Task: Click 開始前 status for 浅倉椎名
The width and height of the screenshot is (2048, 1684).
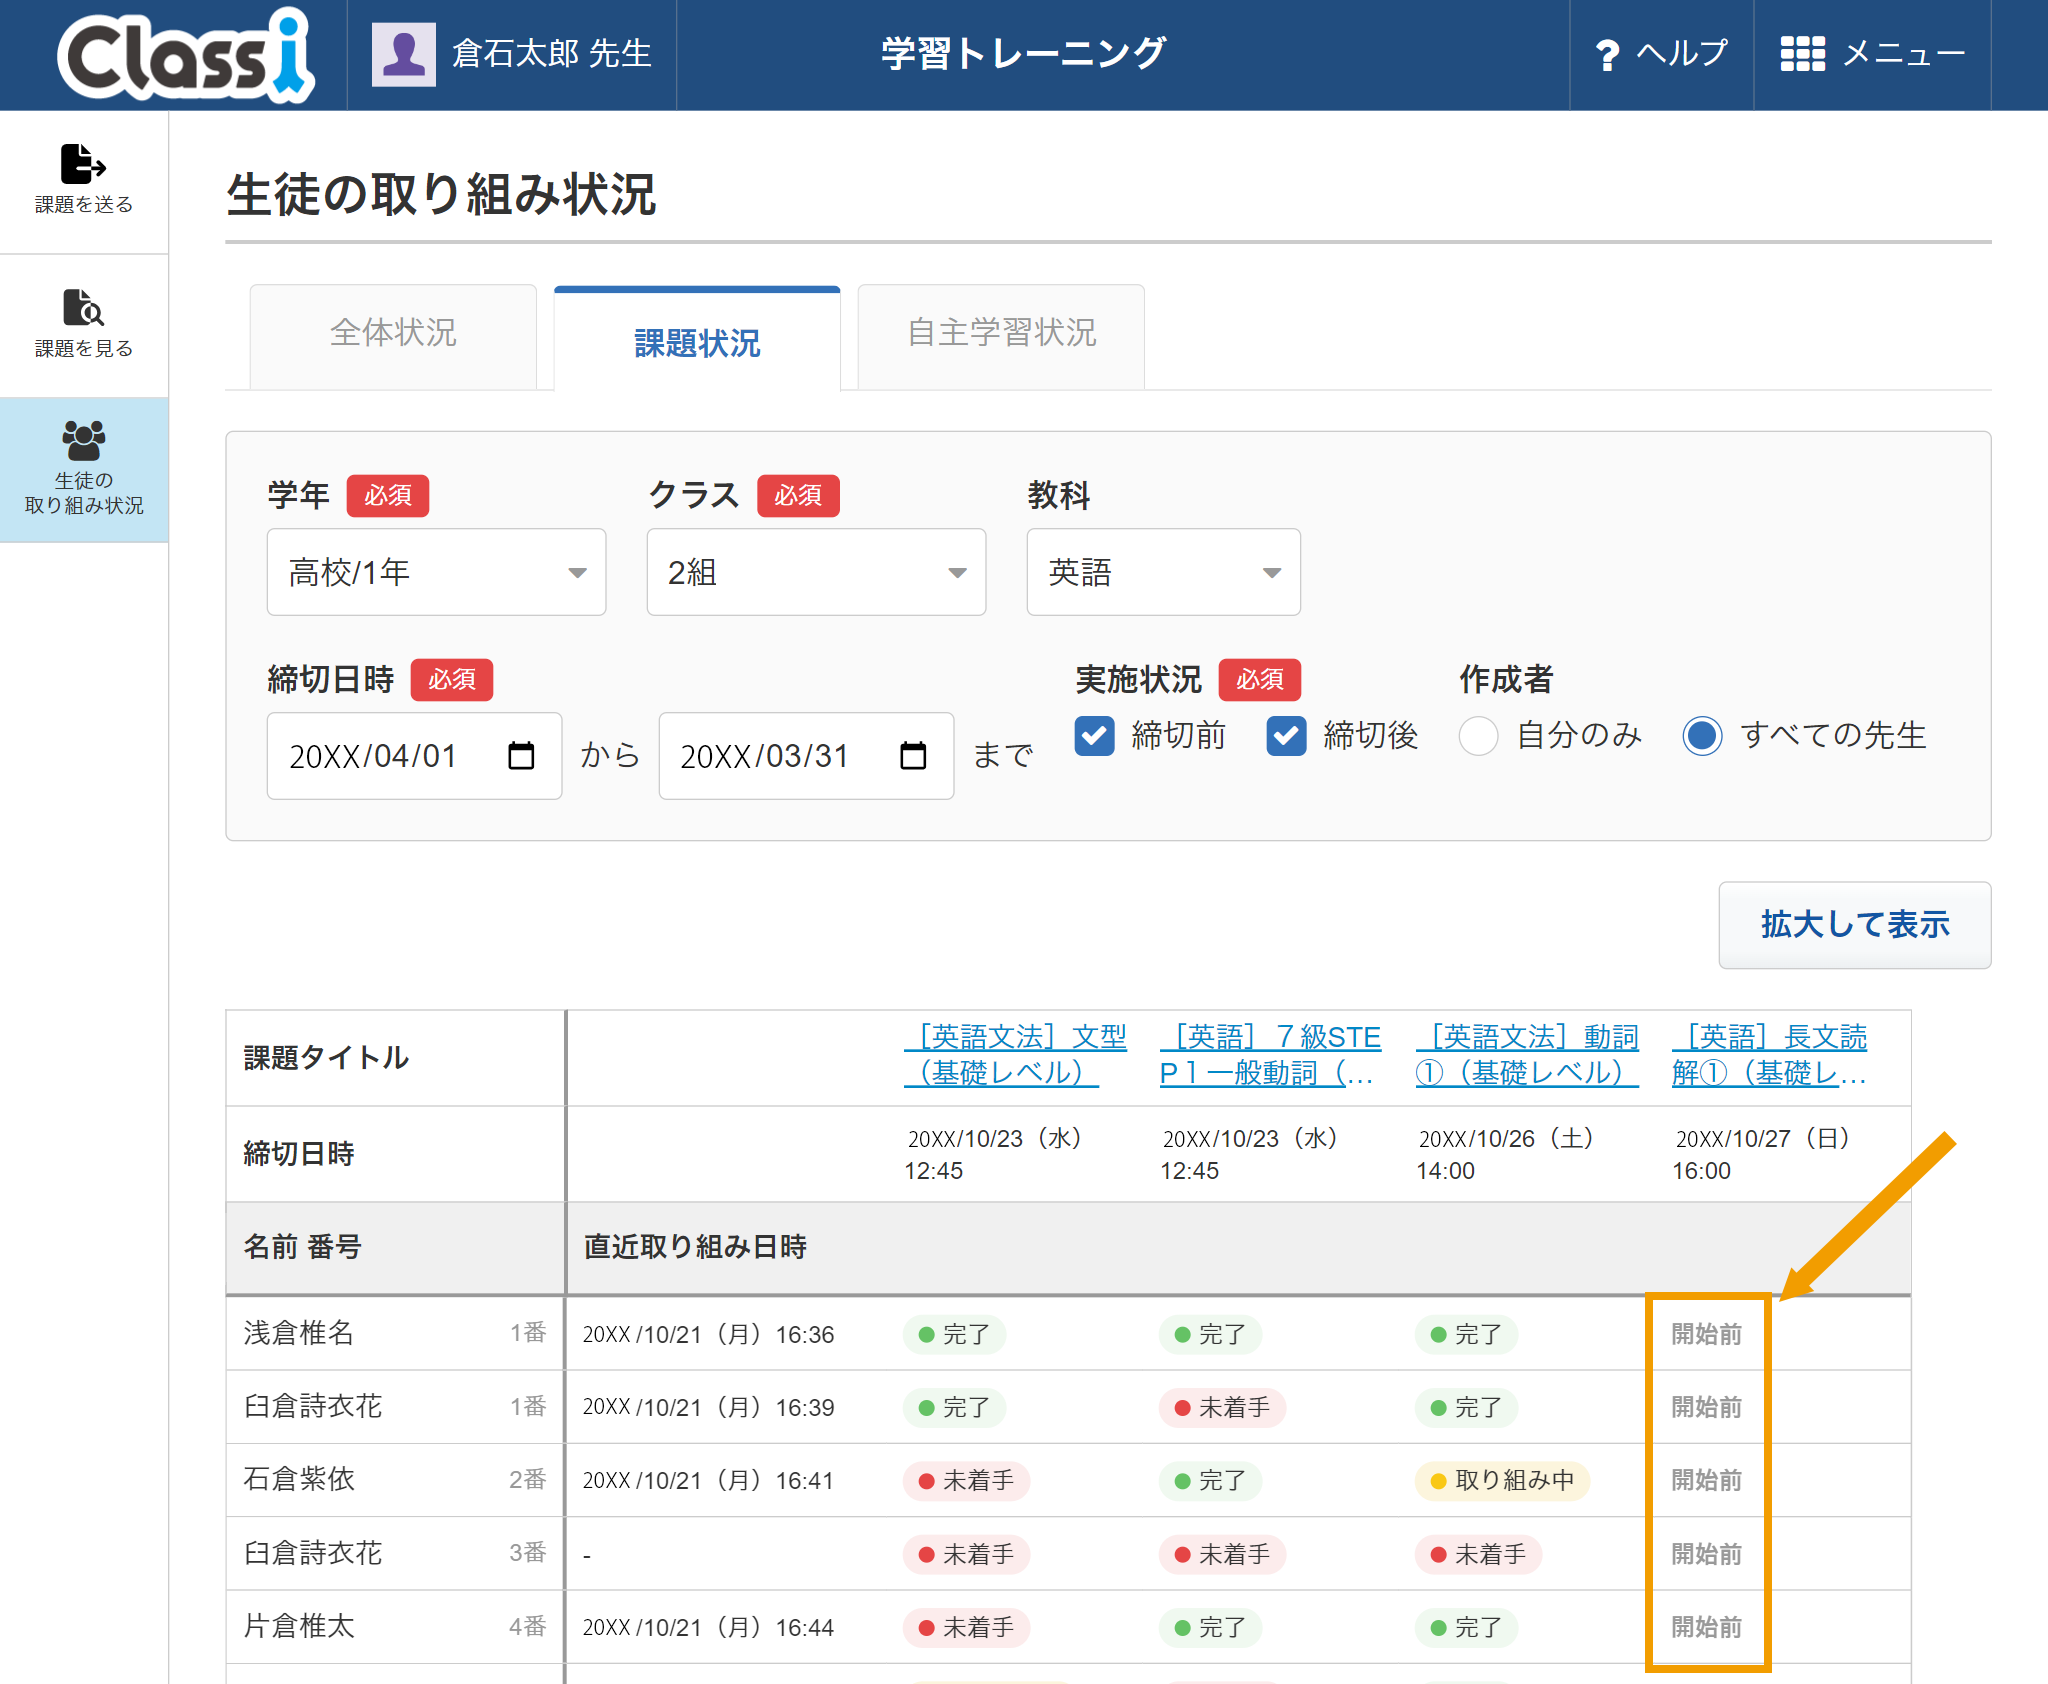Action: [1707, 1334]
